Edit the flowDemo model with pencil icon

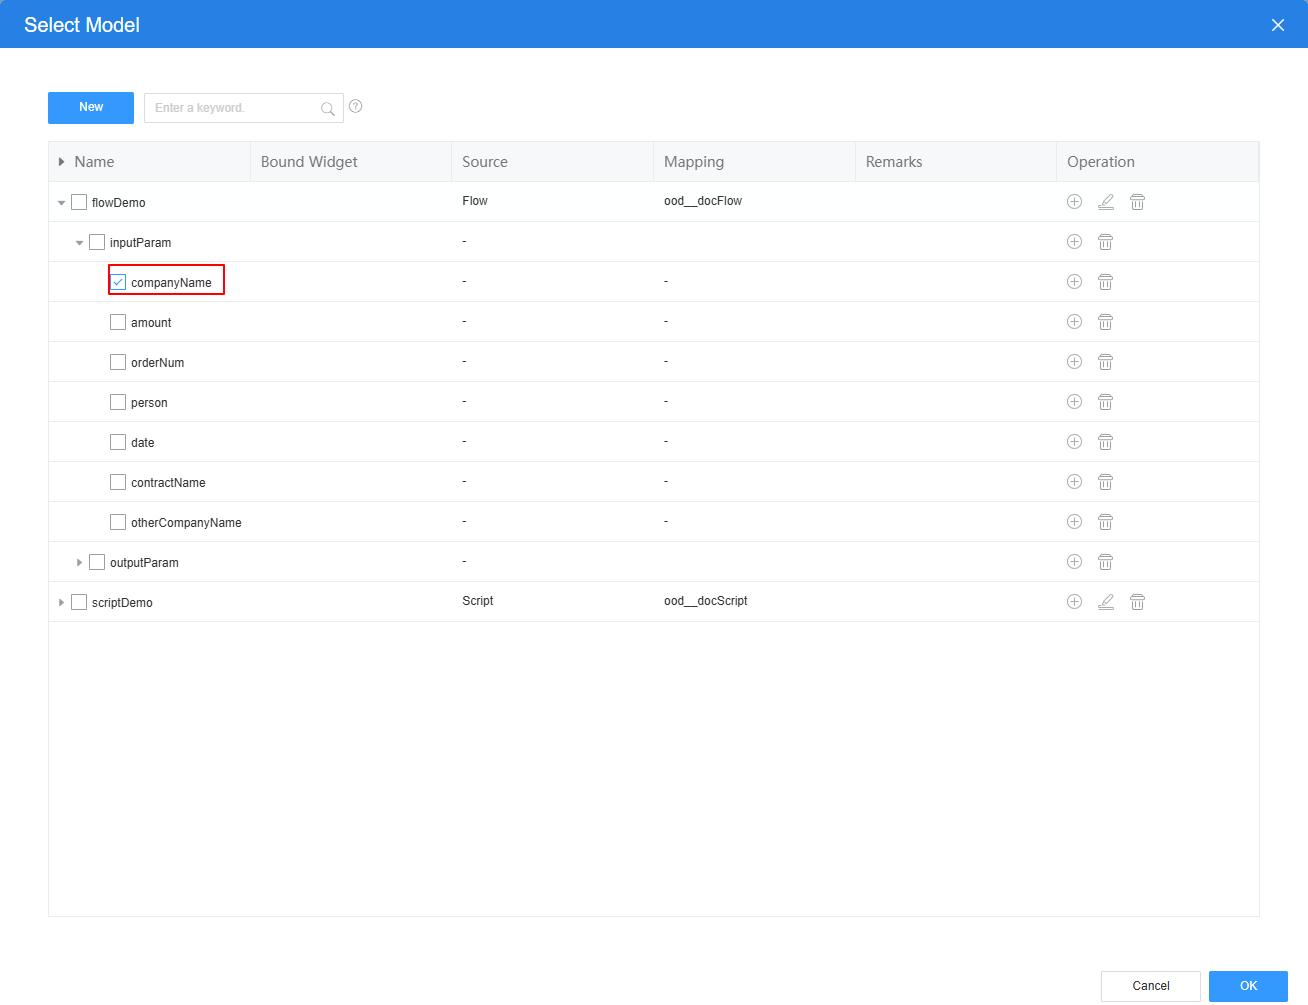(1106, 201)
